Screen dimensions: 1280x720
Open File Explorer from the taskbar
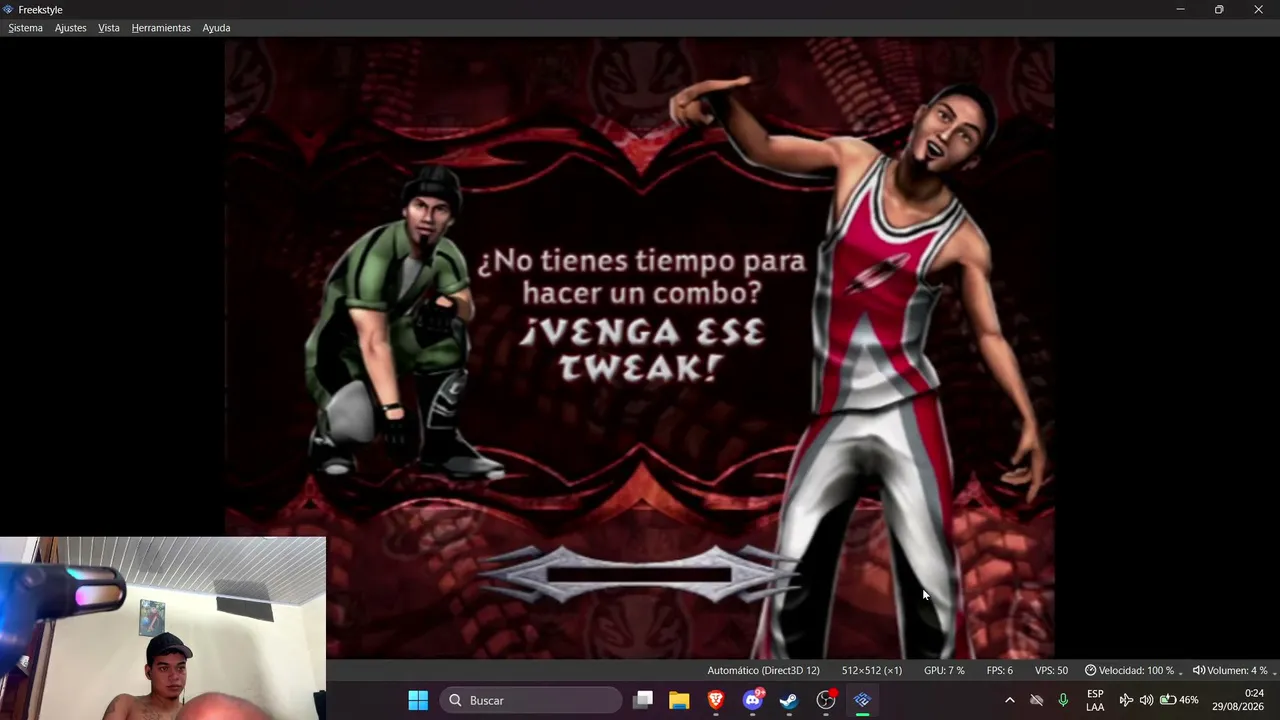679,700
